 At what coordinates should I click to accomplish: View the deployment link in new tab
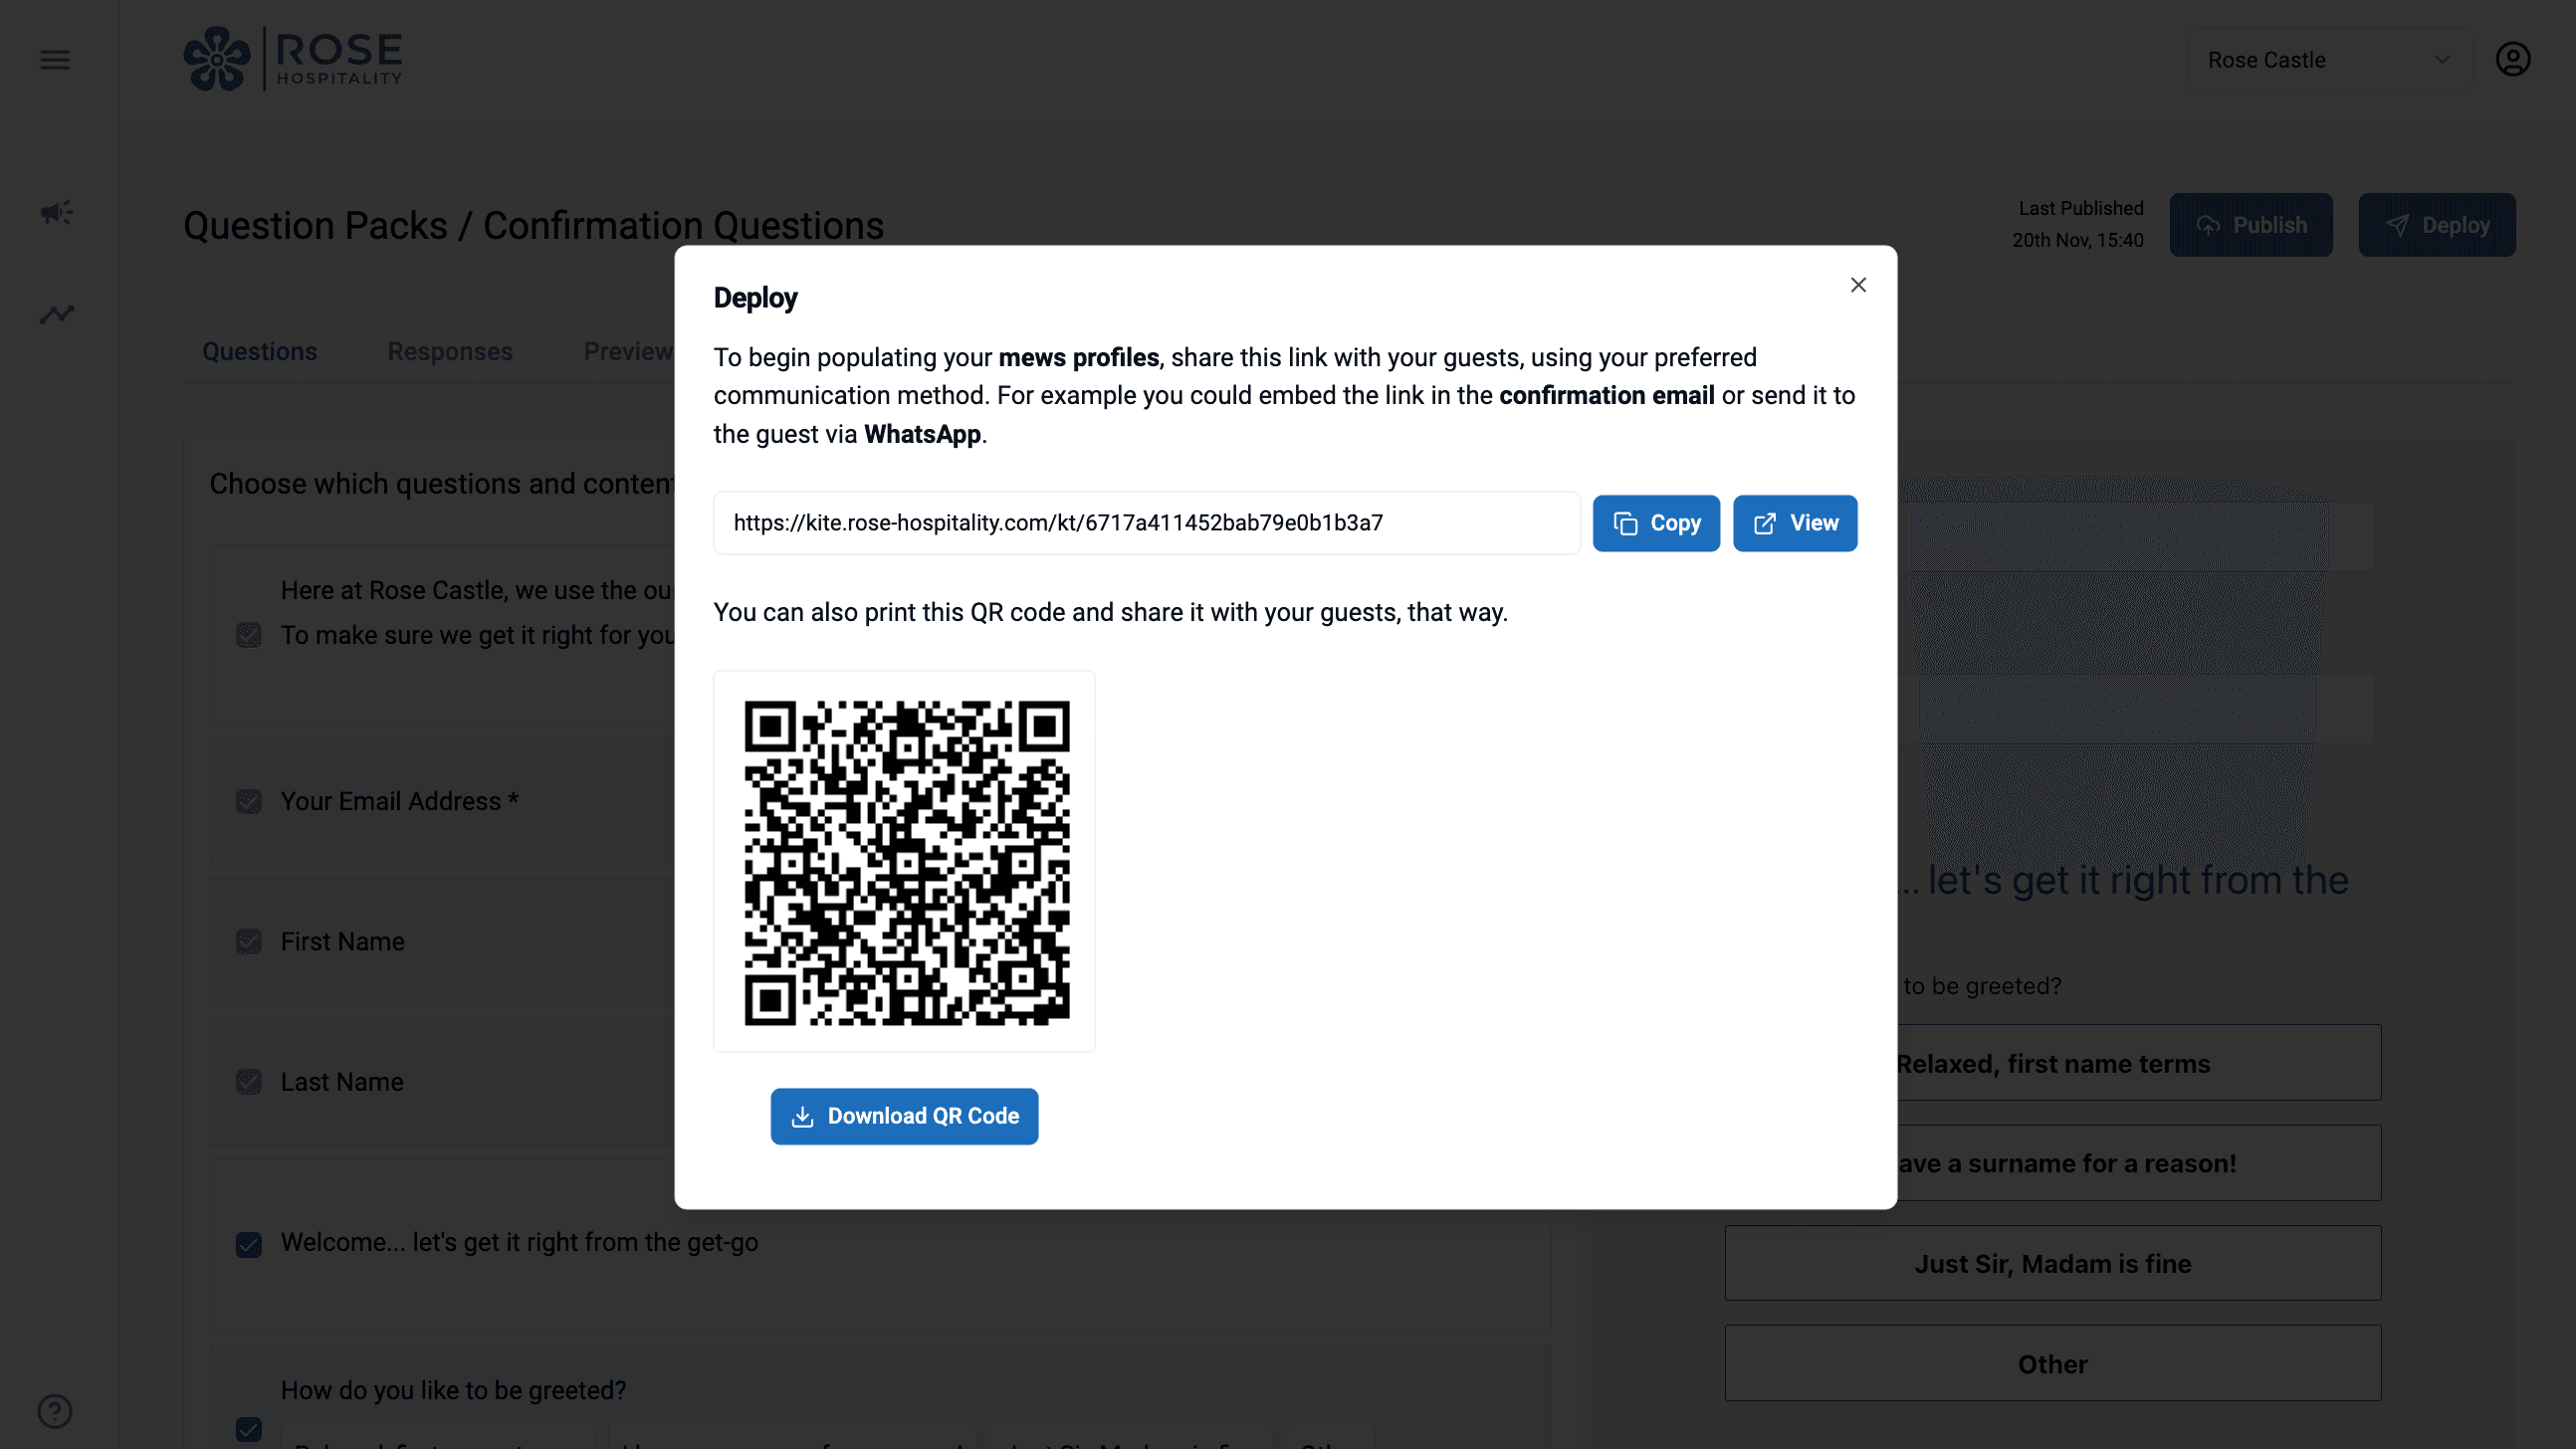[x=1795, y=523]
